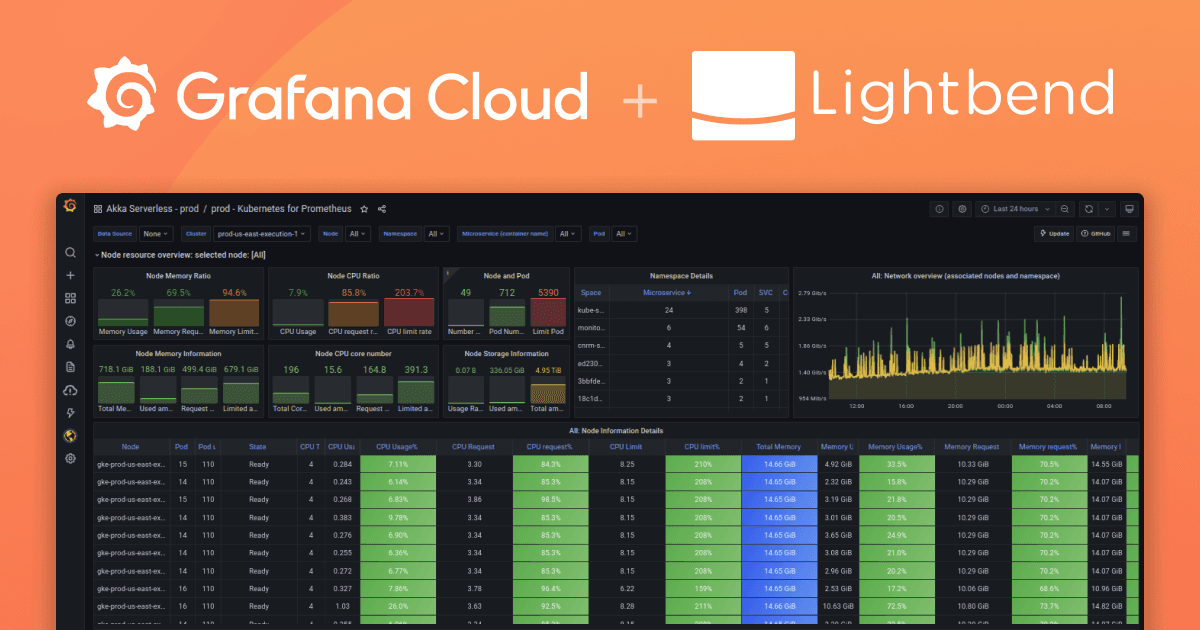The height and width of the screenshot is (630, 1200).
Task: Select the Explore compass icon
Action: tap(70, 321)
